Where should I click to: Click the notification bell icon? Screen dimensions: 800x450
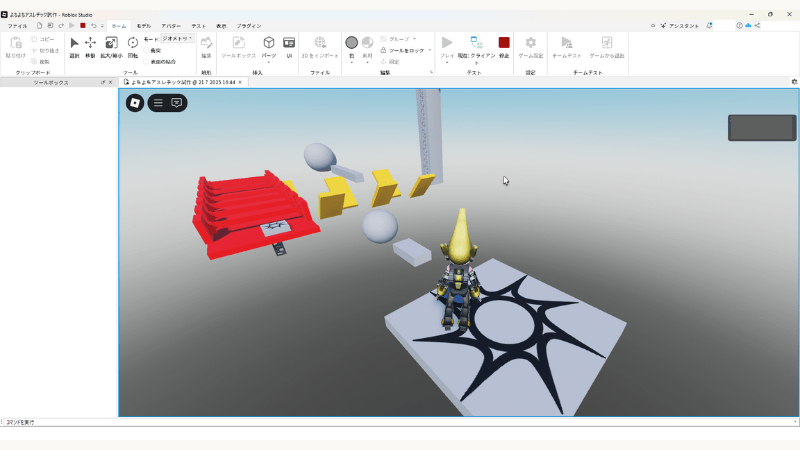click(x=709, y=26)
